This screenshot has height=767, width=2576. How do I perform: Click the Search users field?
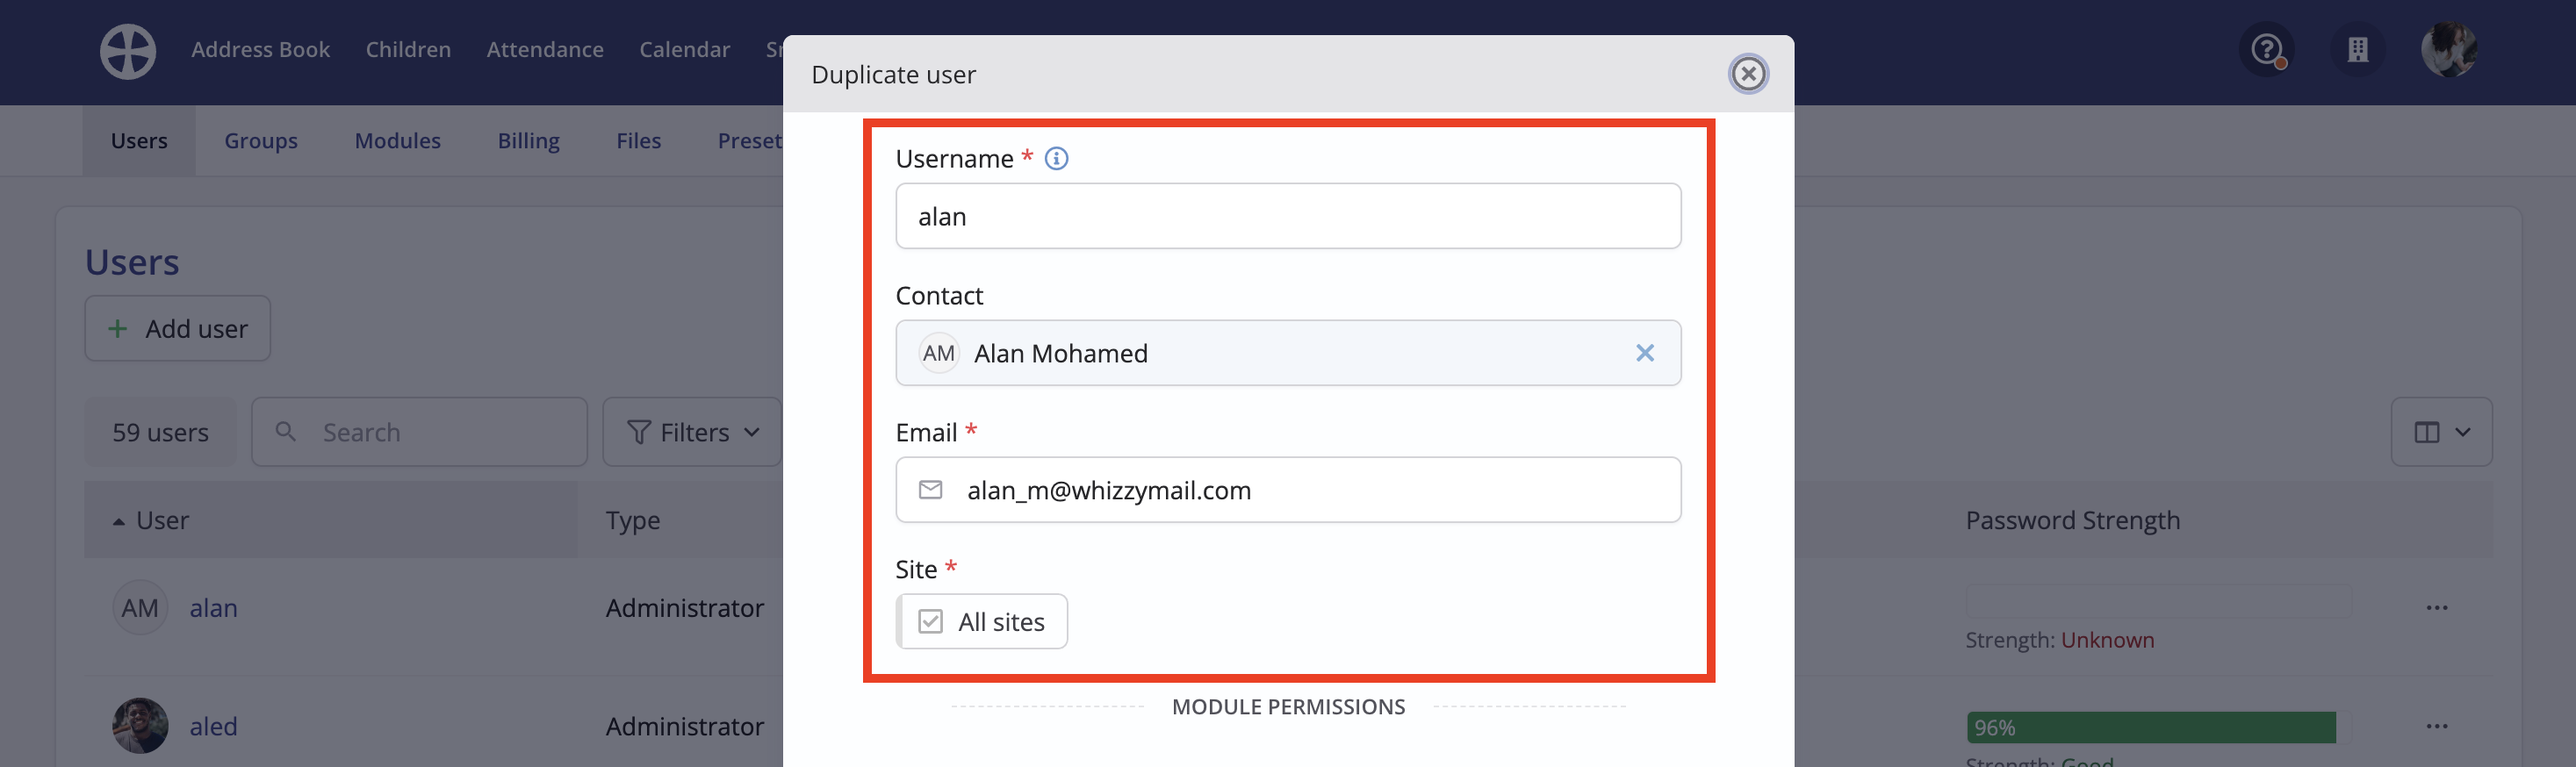[419, 432]
